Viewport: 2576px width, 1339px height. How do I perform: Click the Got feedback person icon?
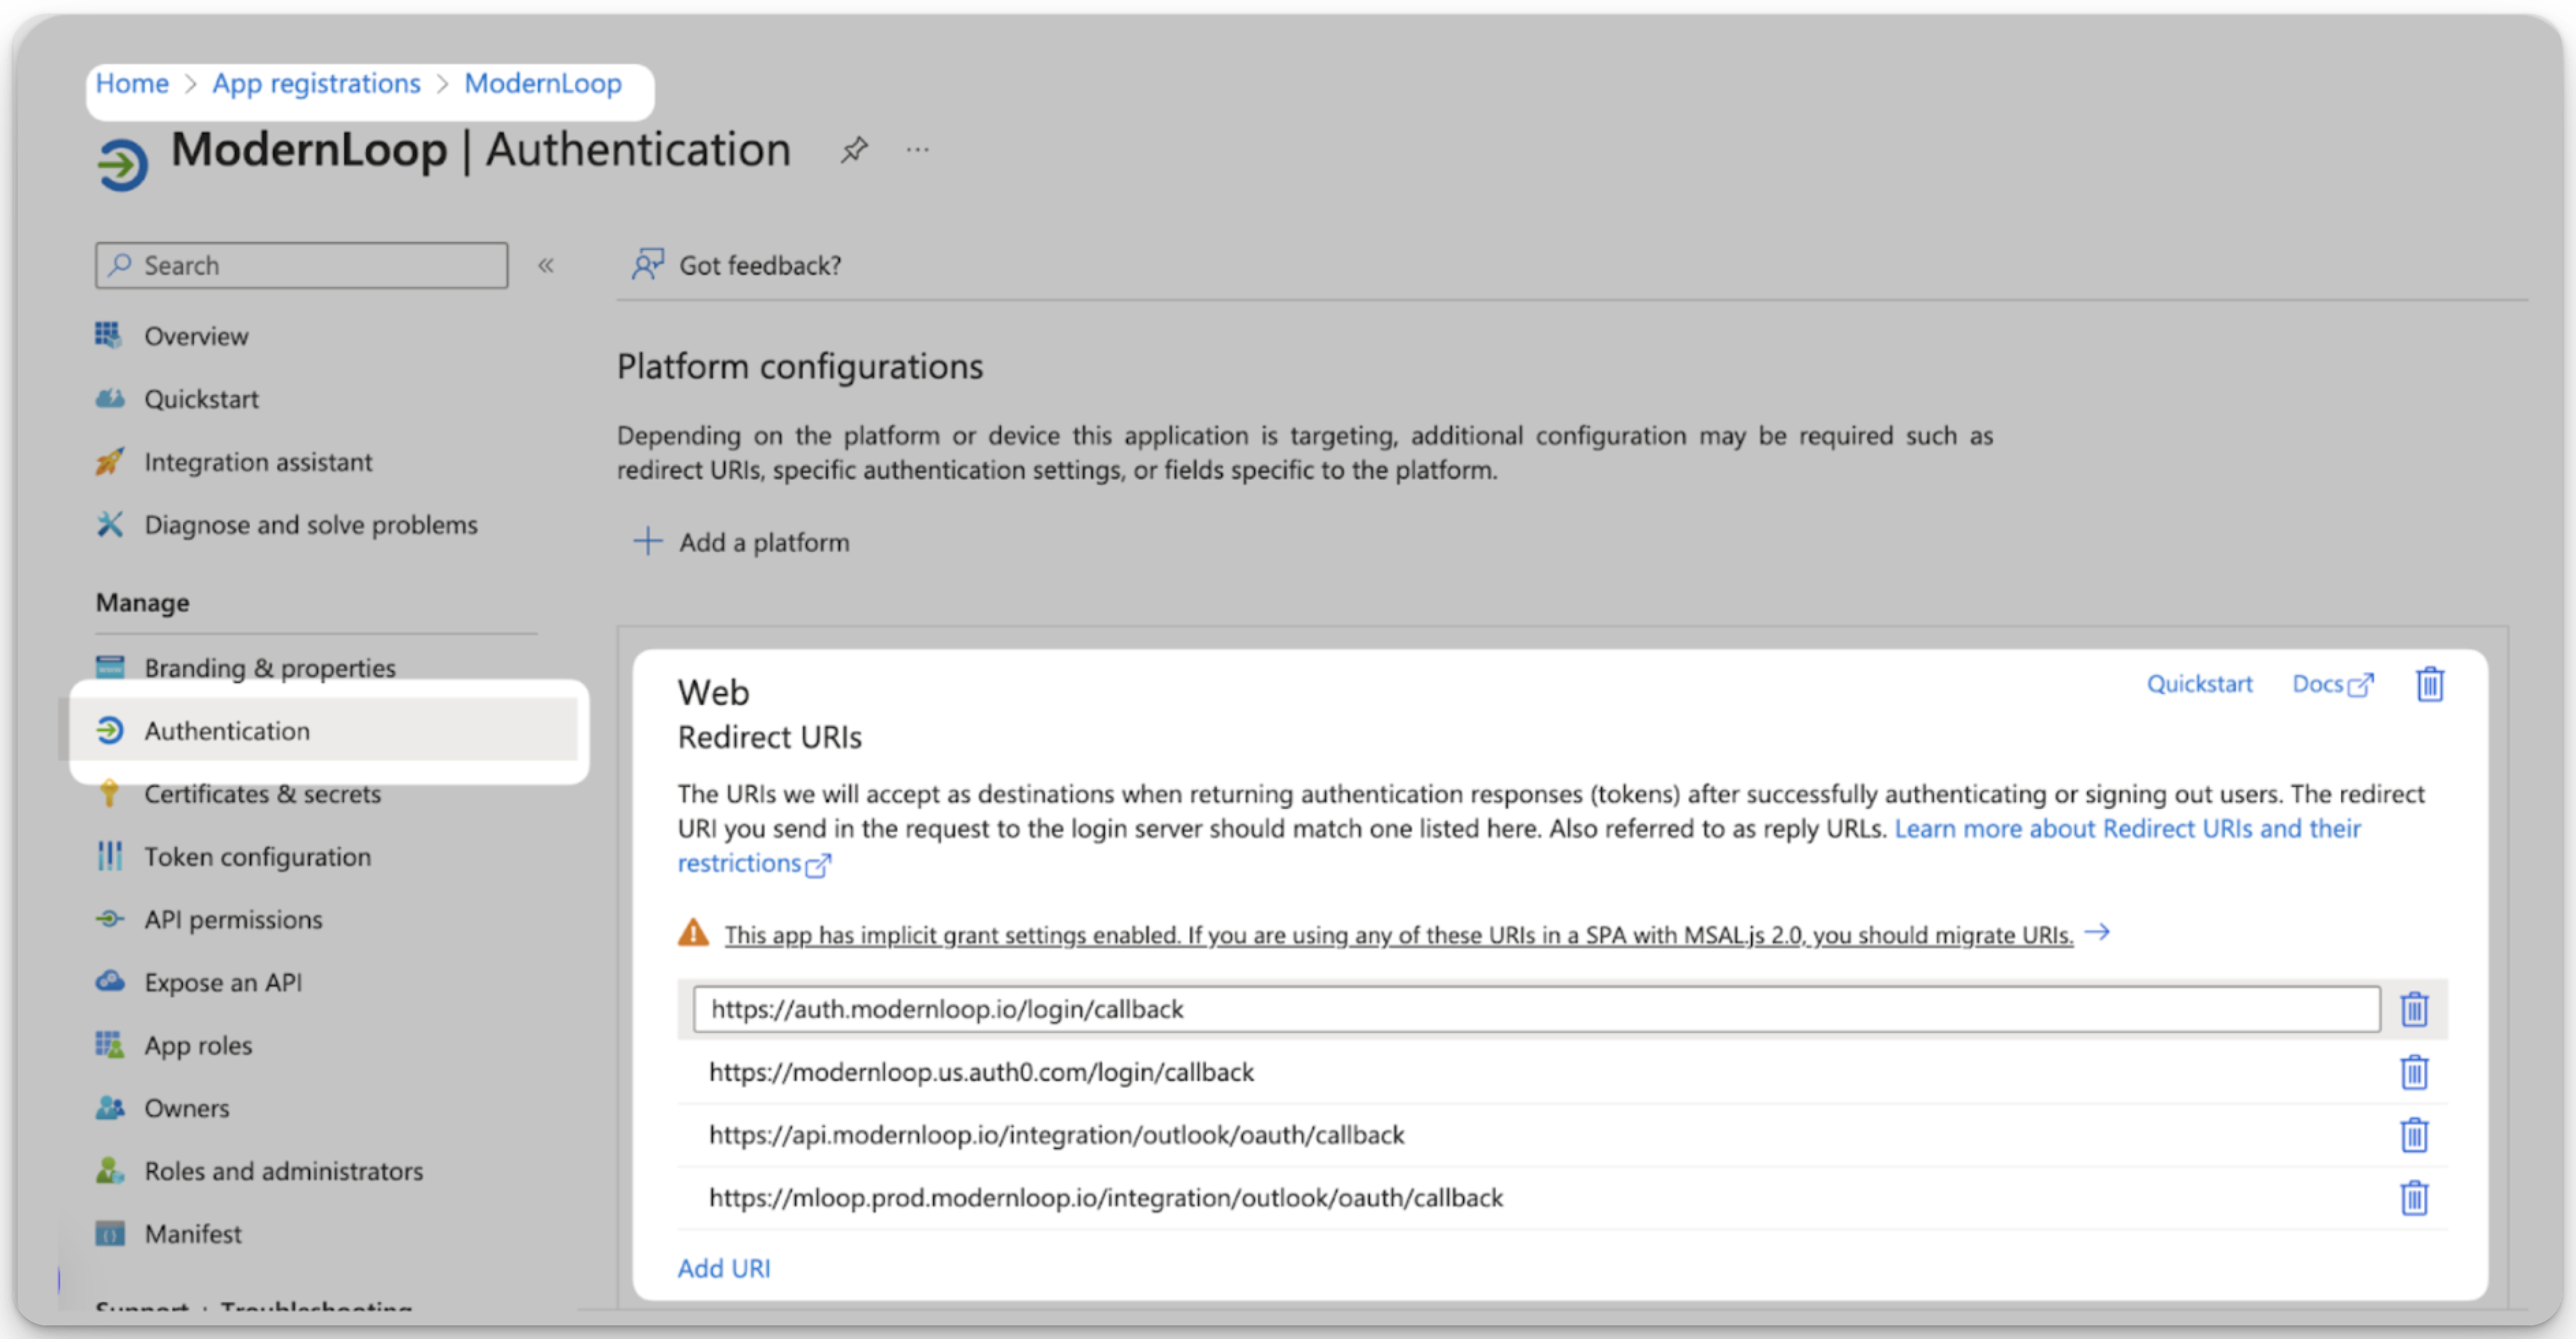647,264
